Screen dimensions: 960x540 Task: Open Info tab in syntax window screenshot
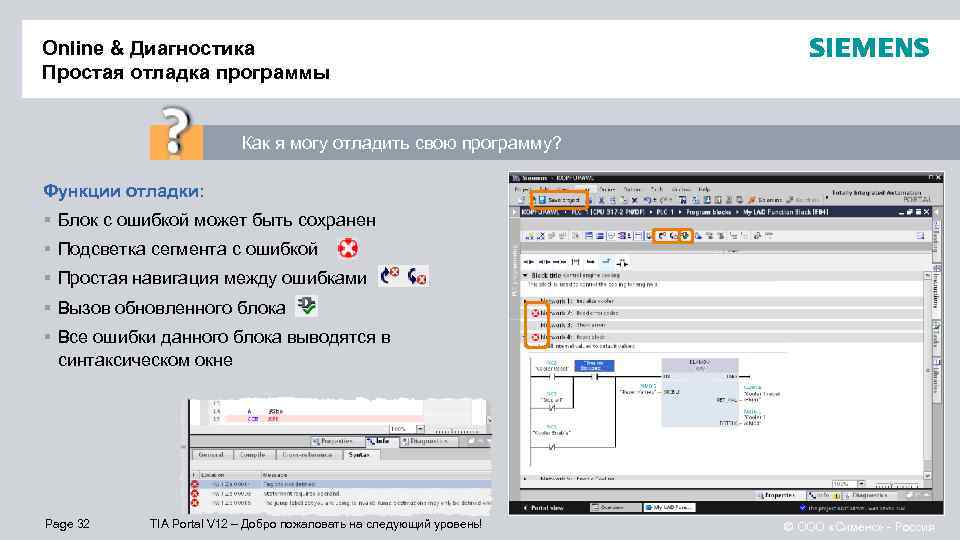(x=382, y=441)
